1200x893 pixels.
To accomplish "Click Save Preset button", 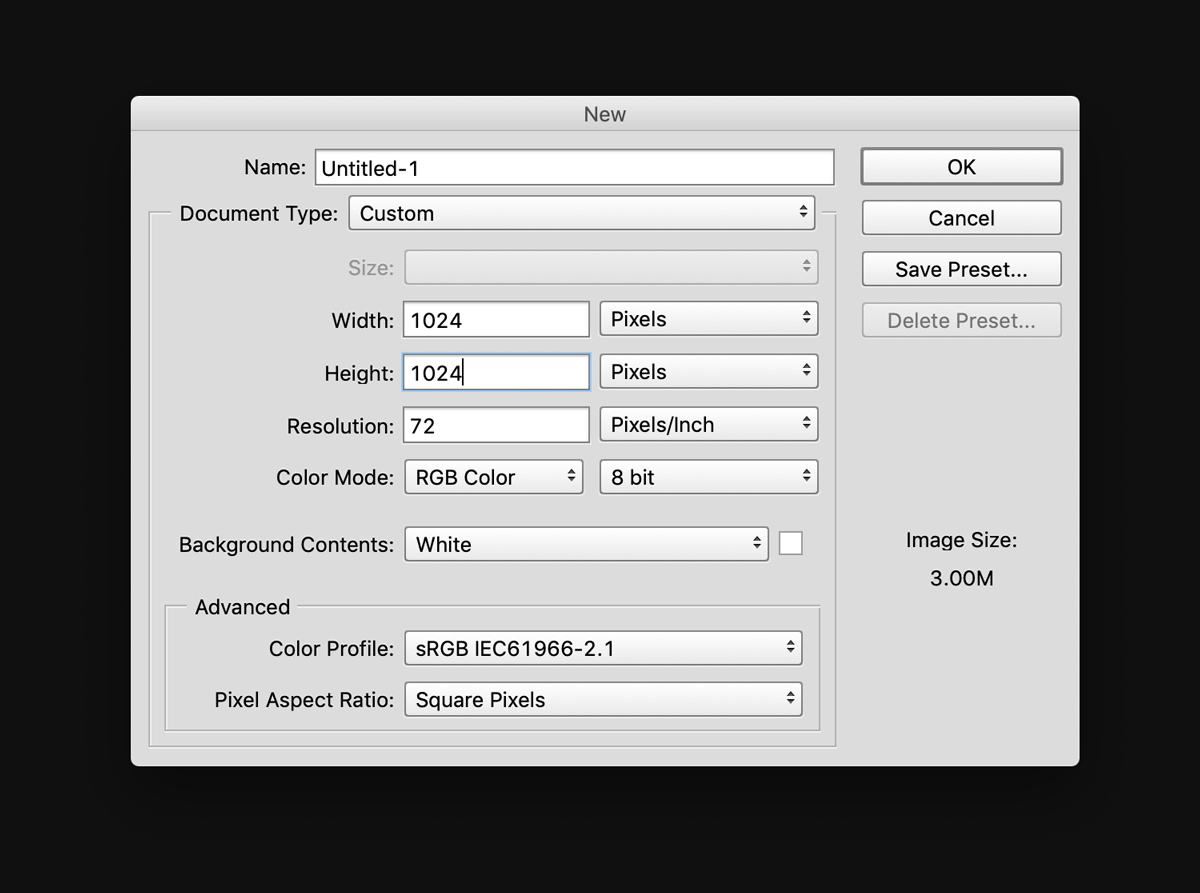I will pyautogui.click(x=961, y=269).
